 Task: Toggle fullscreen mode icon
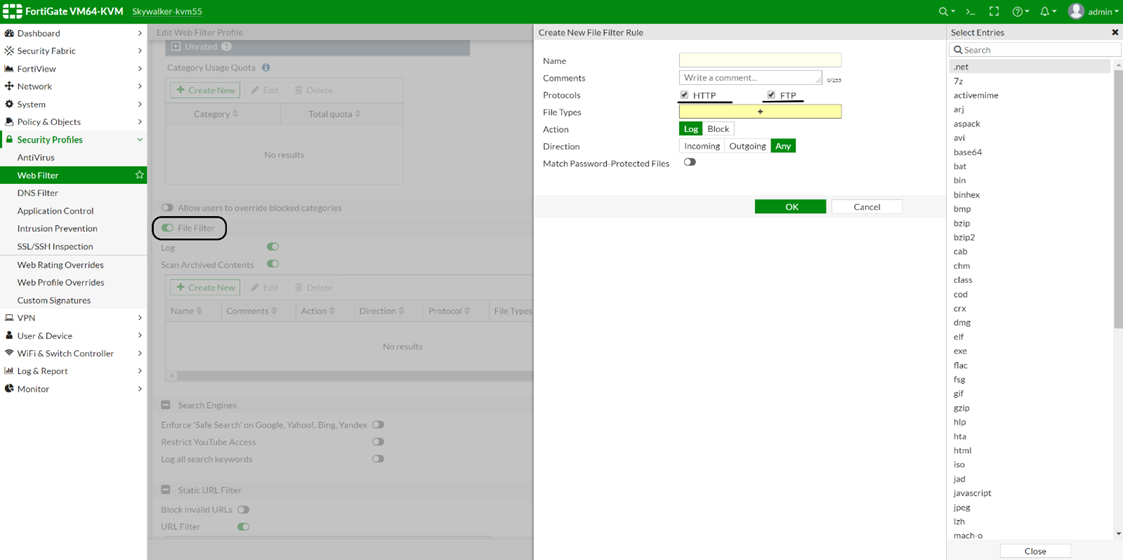pos(994,11)
